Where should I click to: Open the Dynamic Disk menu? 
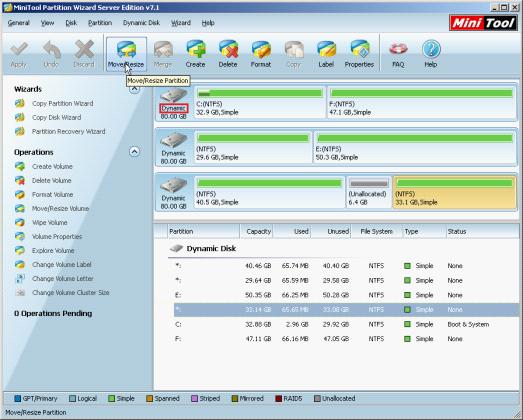(x=141, y=23)
